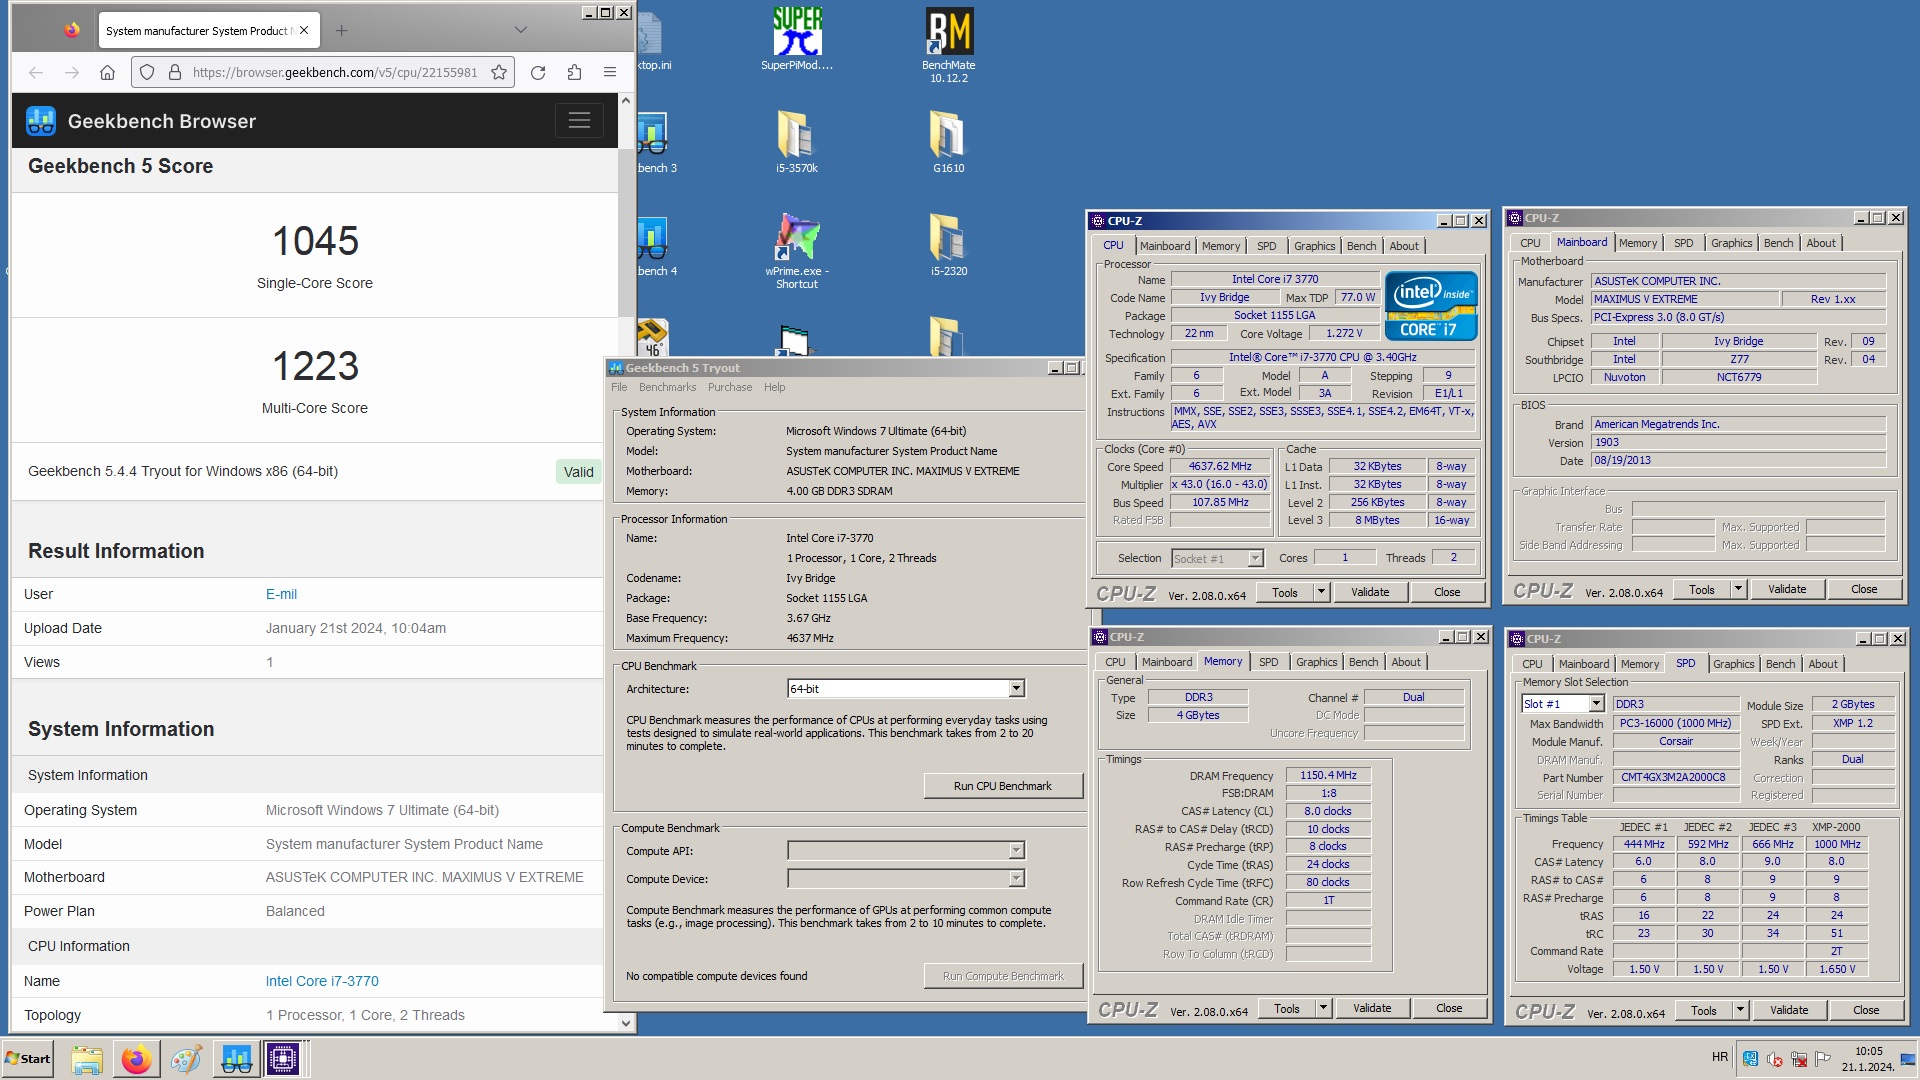Expand Tools arrow in CPU-Z SPD window
This screenshot has height=1080, width=1920.
point(1740,1010)
